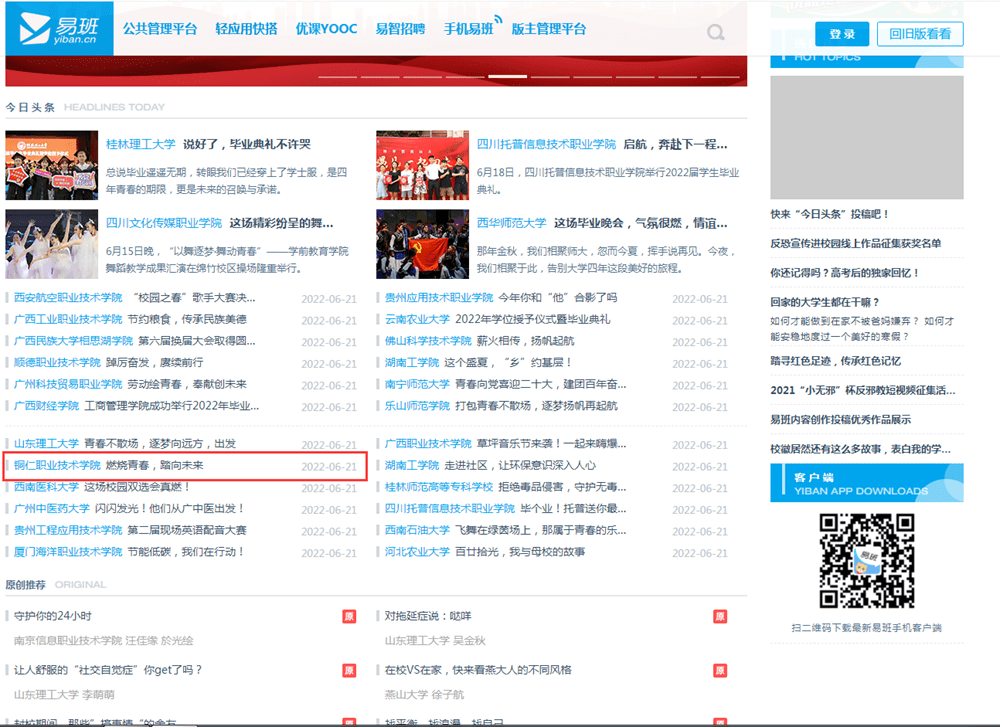Open hot topic 你还记得吗？高考后的独家回忆

tap(845, 272)
